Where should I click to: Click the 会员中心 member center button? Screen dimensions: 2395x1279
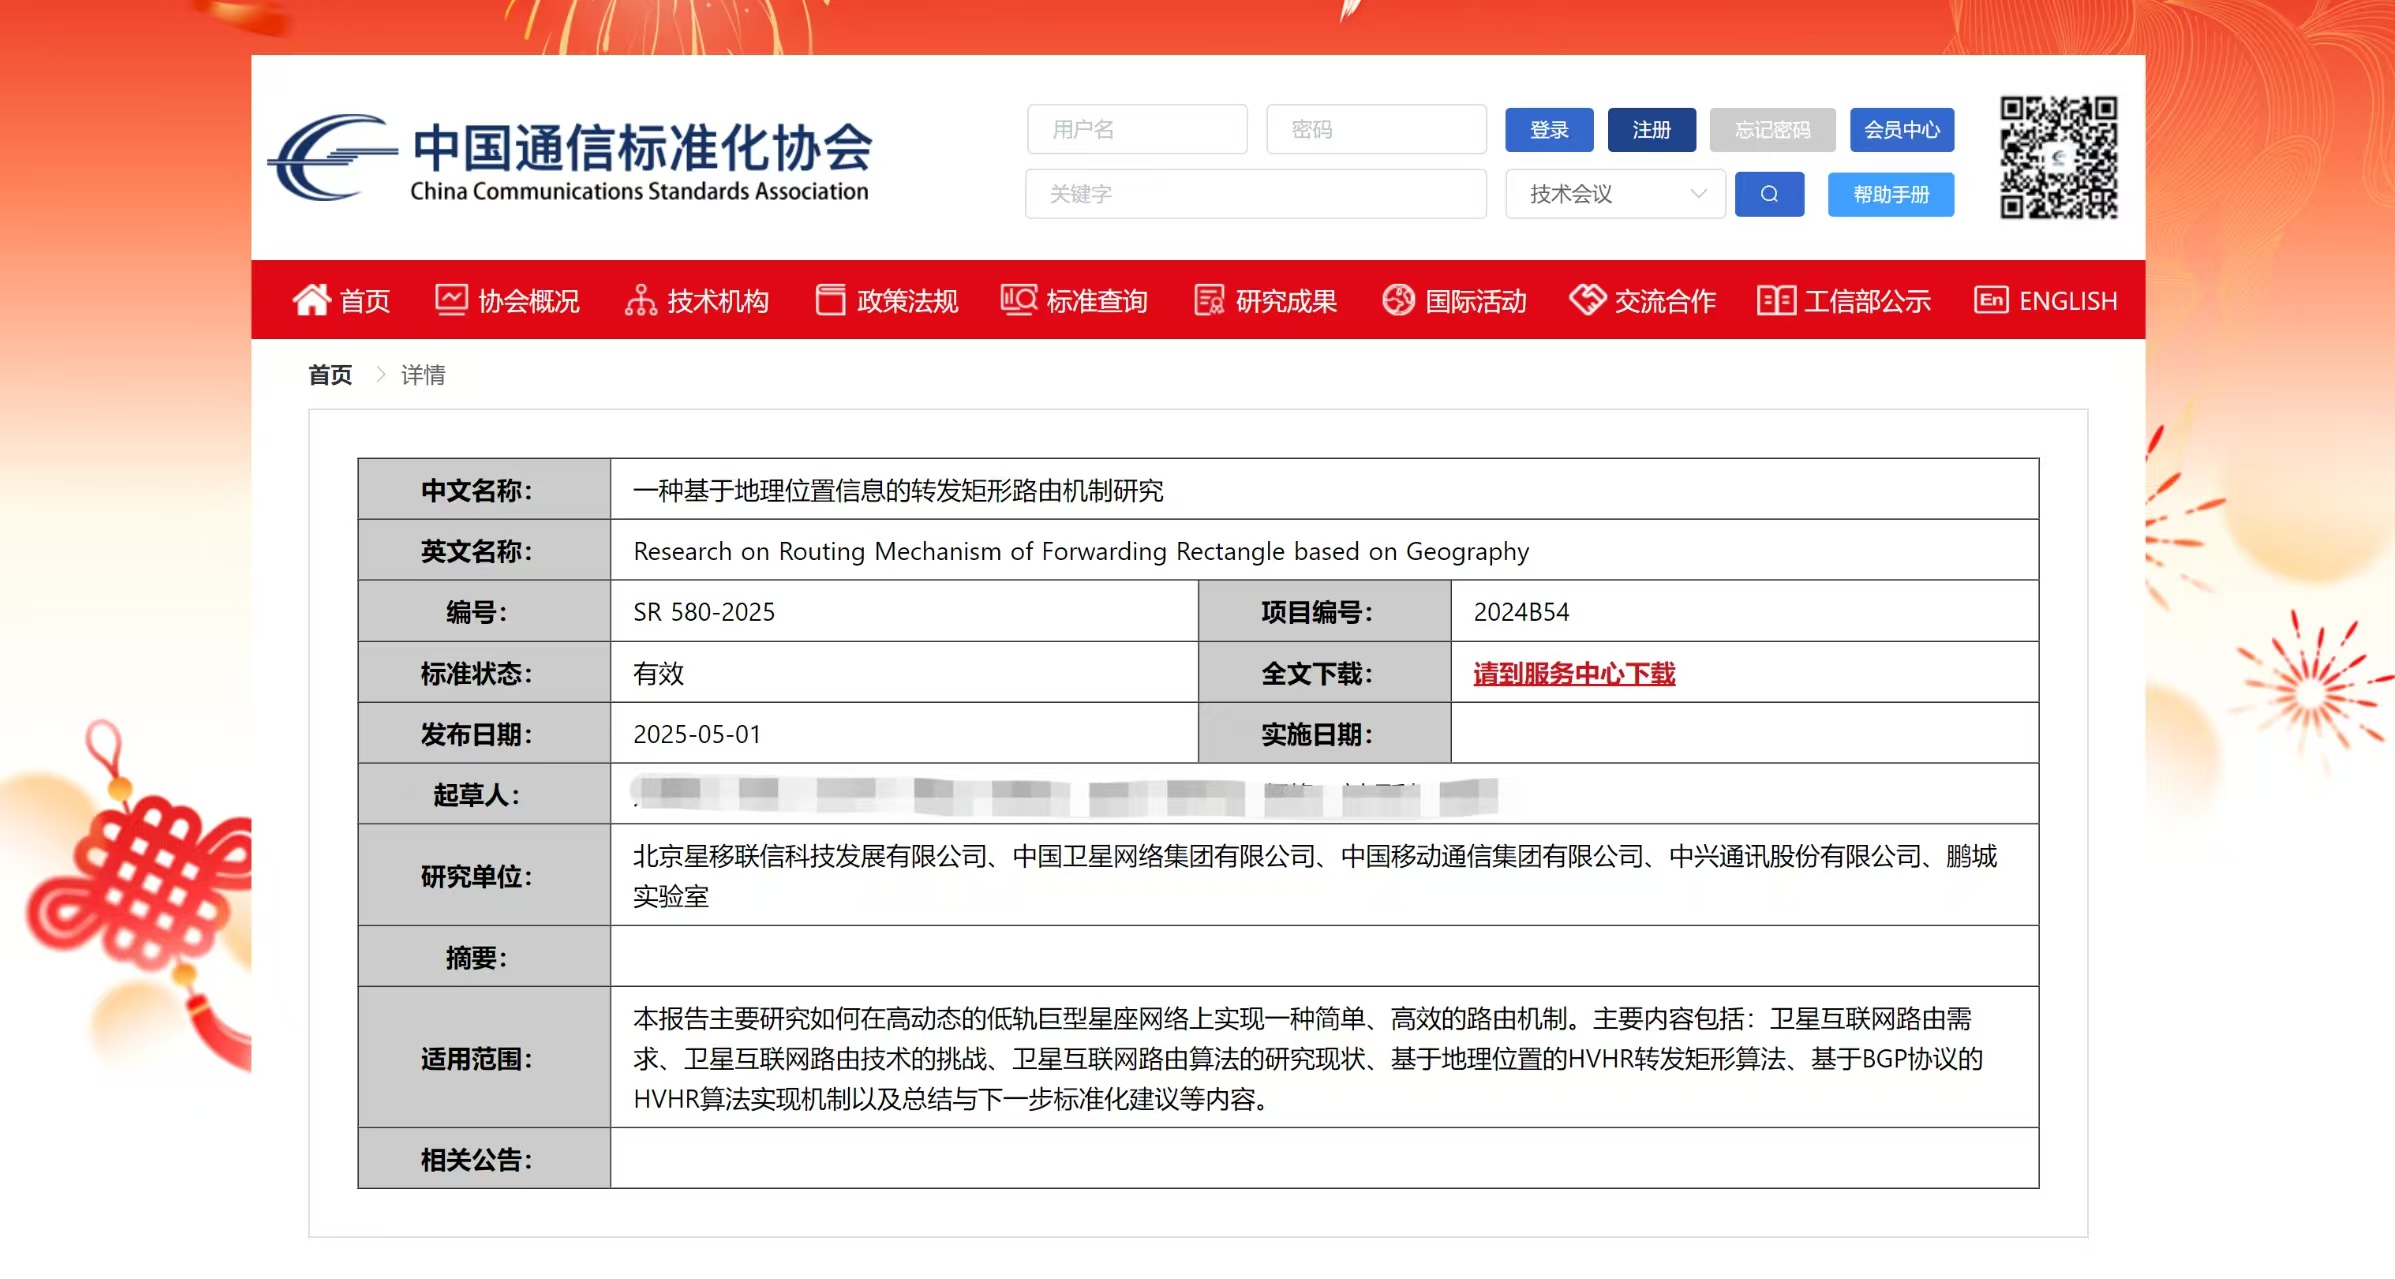point(1901,129)
